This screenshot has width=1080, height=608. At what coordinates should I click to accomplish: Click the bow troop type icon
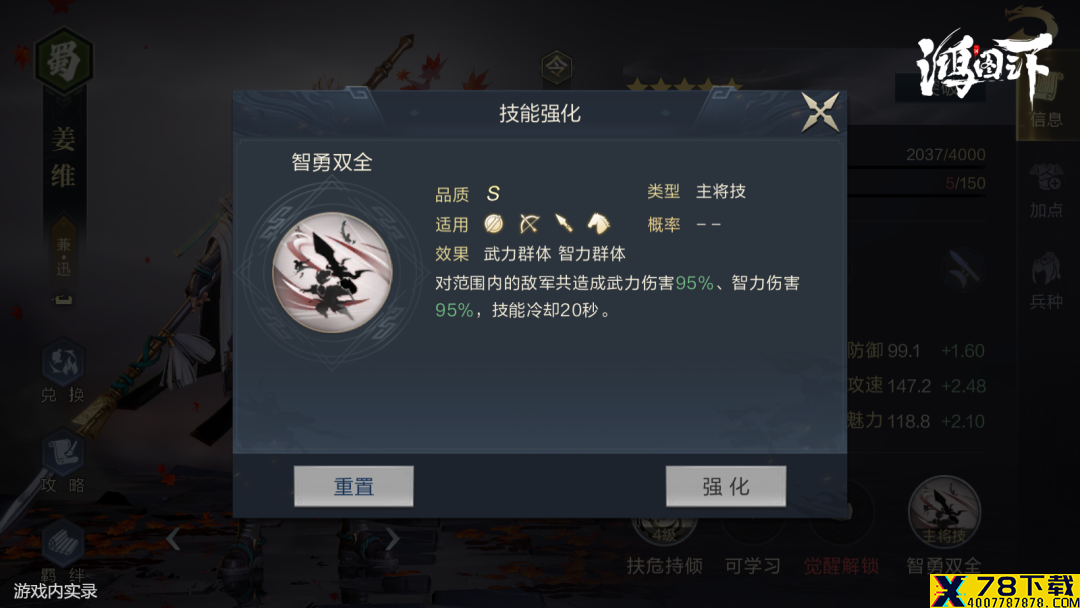(528, 223)
